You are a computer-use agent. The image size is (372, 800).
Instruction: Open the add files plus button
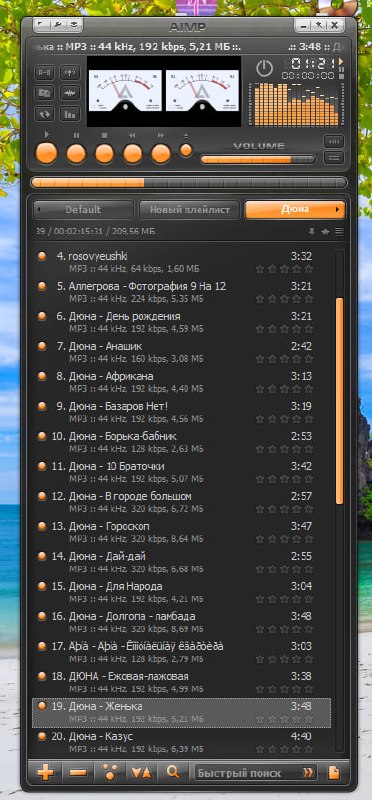pyautogui.click(x=46, y=772)
